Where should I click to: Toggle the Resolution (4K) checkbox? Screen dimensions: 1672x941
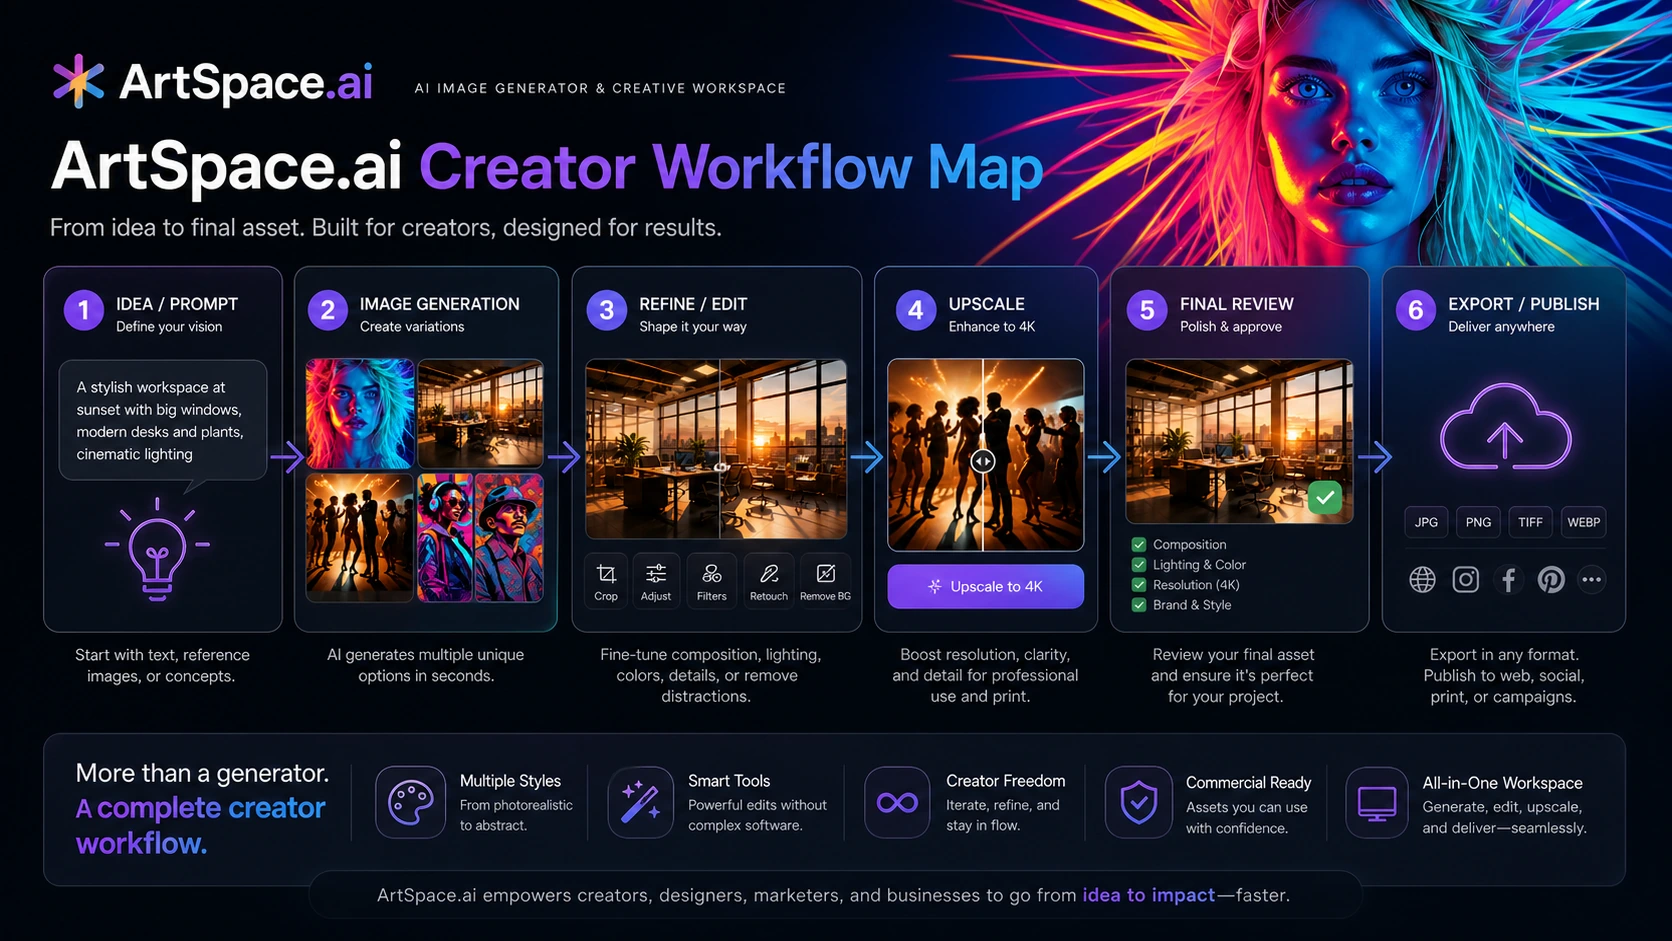[x=1139, y=585]
